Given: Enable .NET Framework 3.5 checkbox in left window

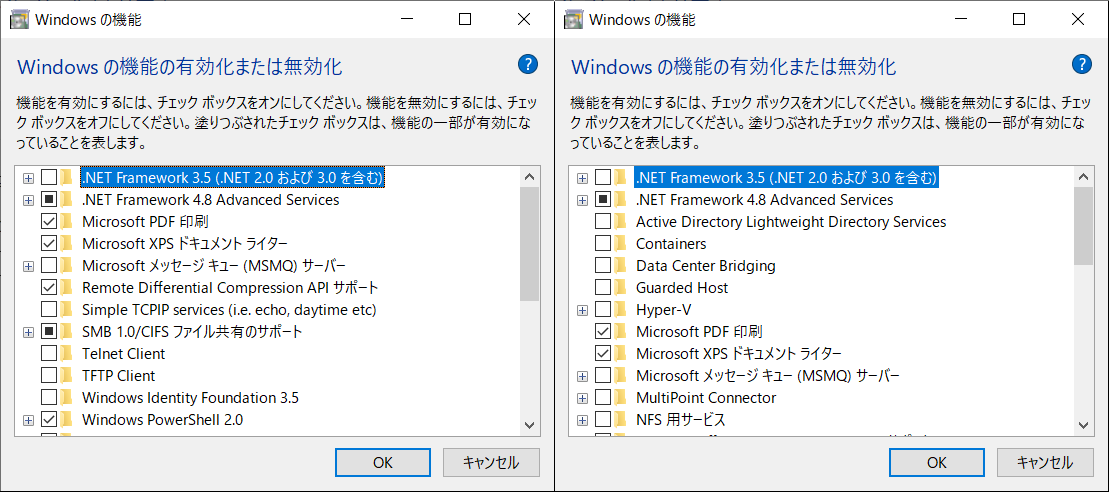Looking at the screenshot, I should (x=49, y=177).
